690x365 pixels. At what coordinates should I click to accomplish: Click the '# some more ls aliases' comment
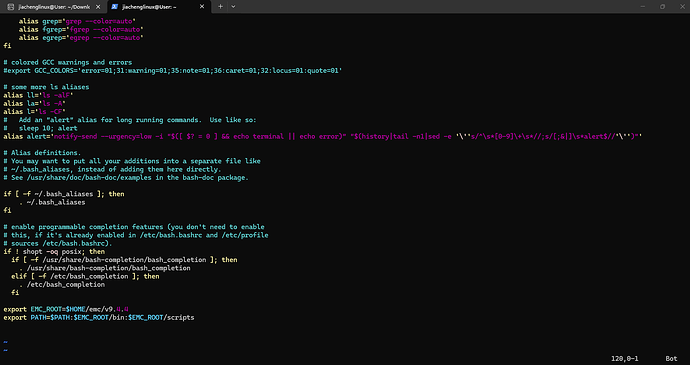(46, 87)
